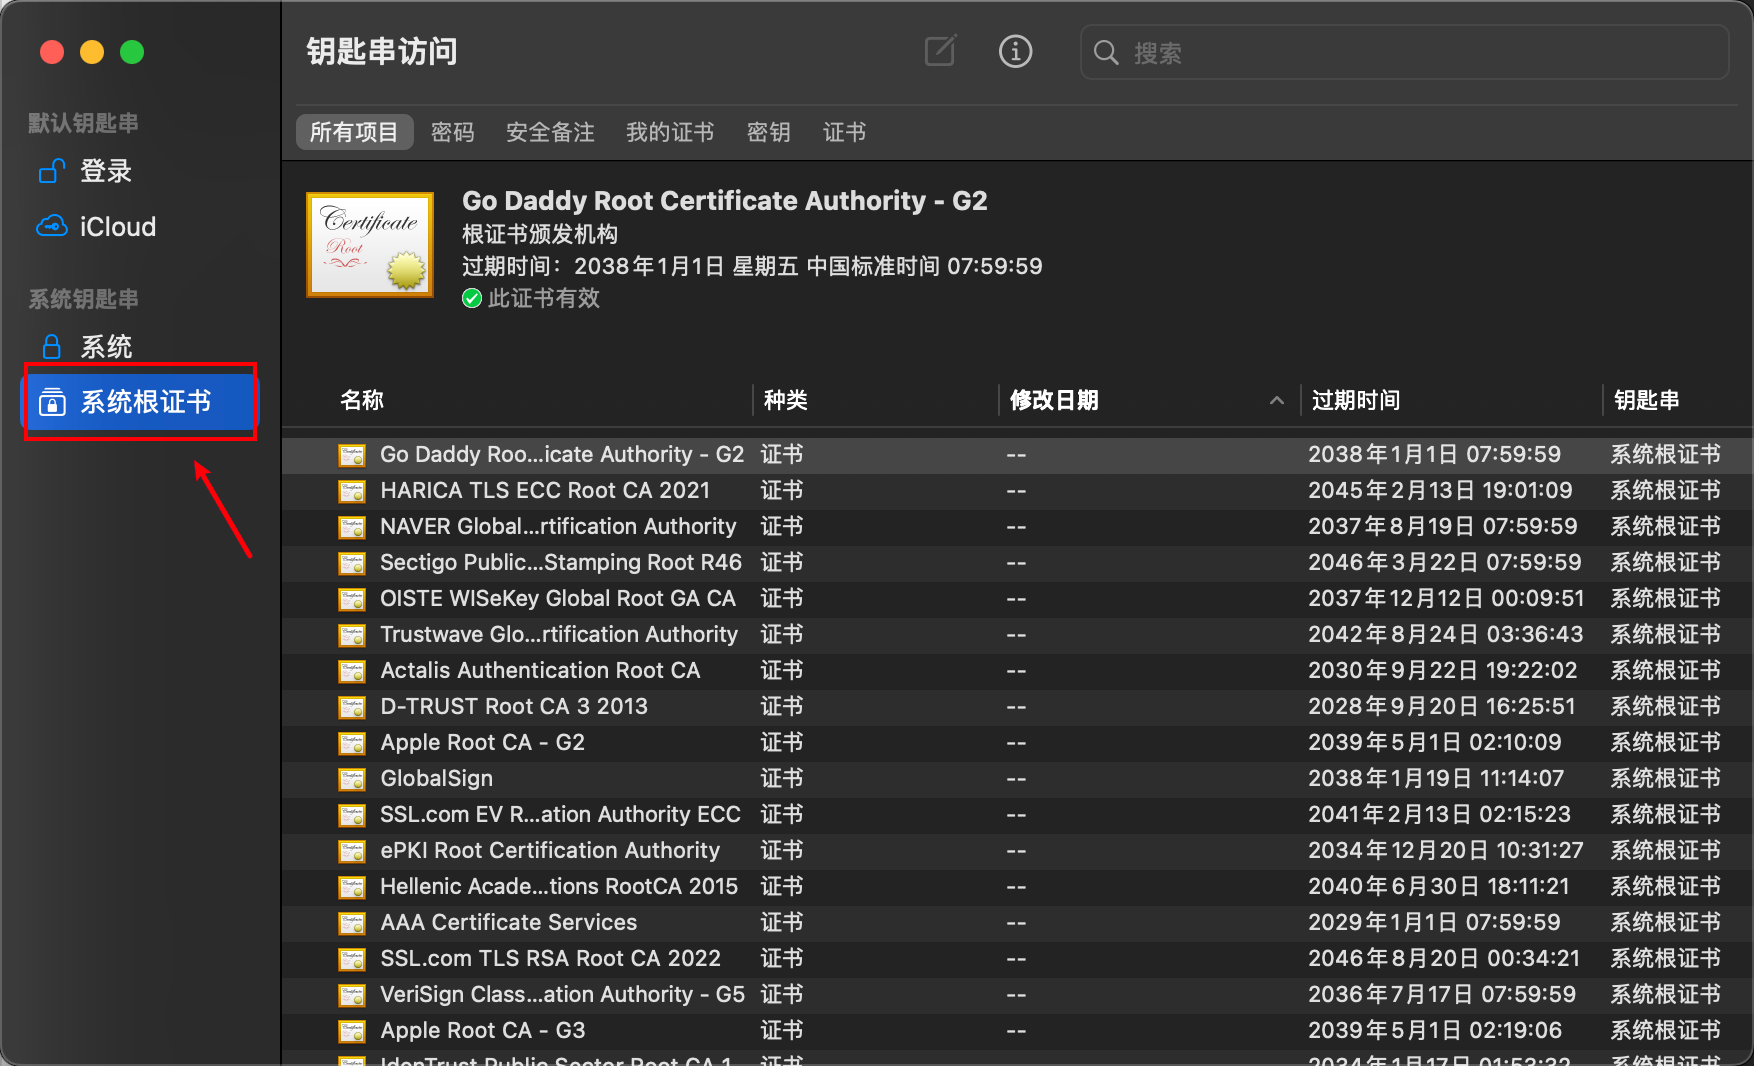Switch to 证书 tab
Screen dimensions: 1754x1066
[844, 132]
